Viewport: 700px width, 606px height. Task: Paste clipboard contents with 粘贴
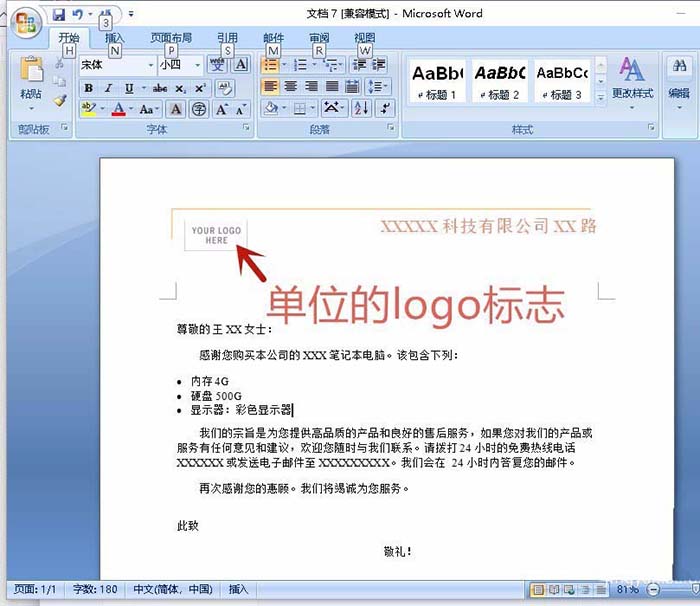click(31, 83)
